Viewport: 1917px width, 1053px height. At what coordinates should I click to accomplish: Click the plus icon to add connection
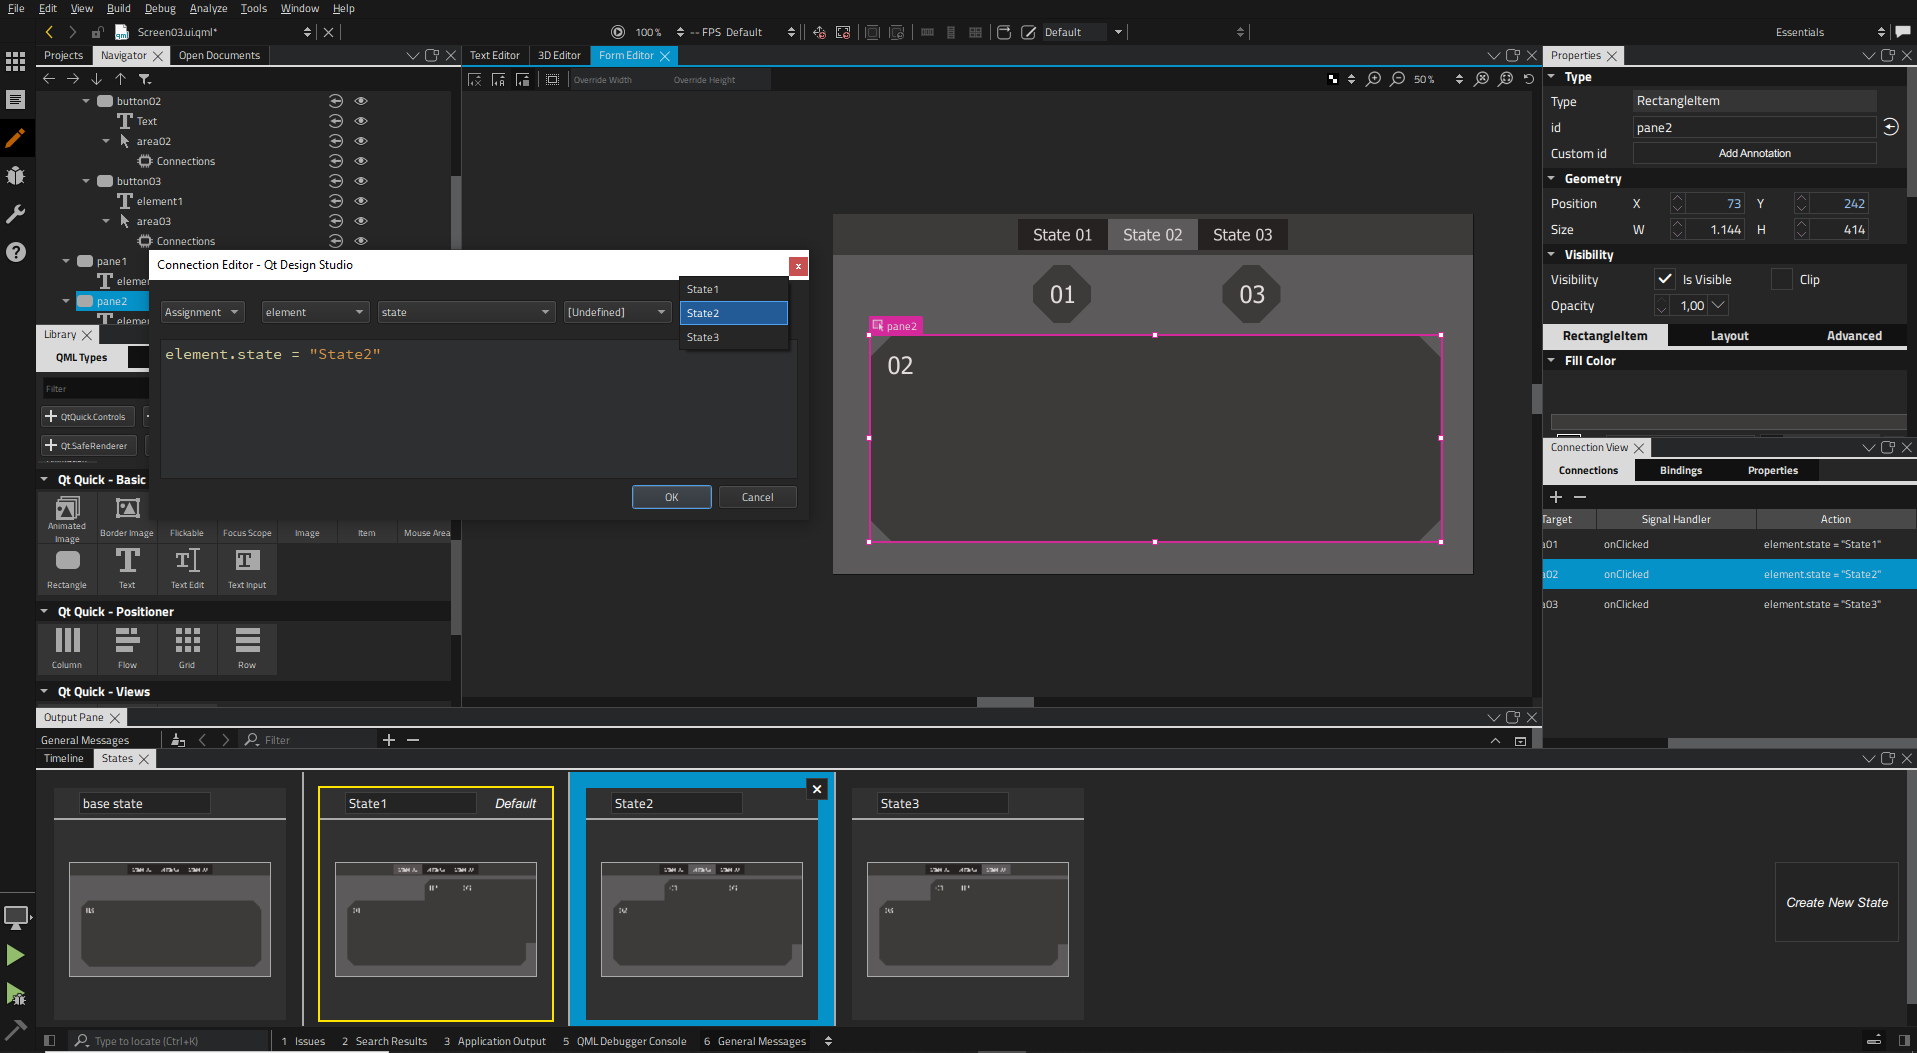click(1556, 497)
